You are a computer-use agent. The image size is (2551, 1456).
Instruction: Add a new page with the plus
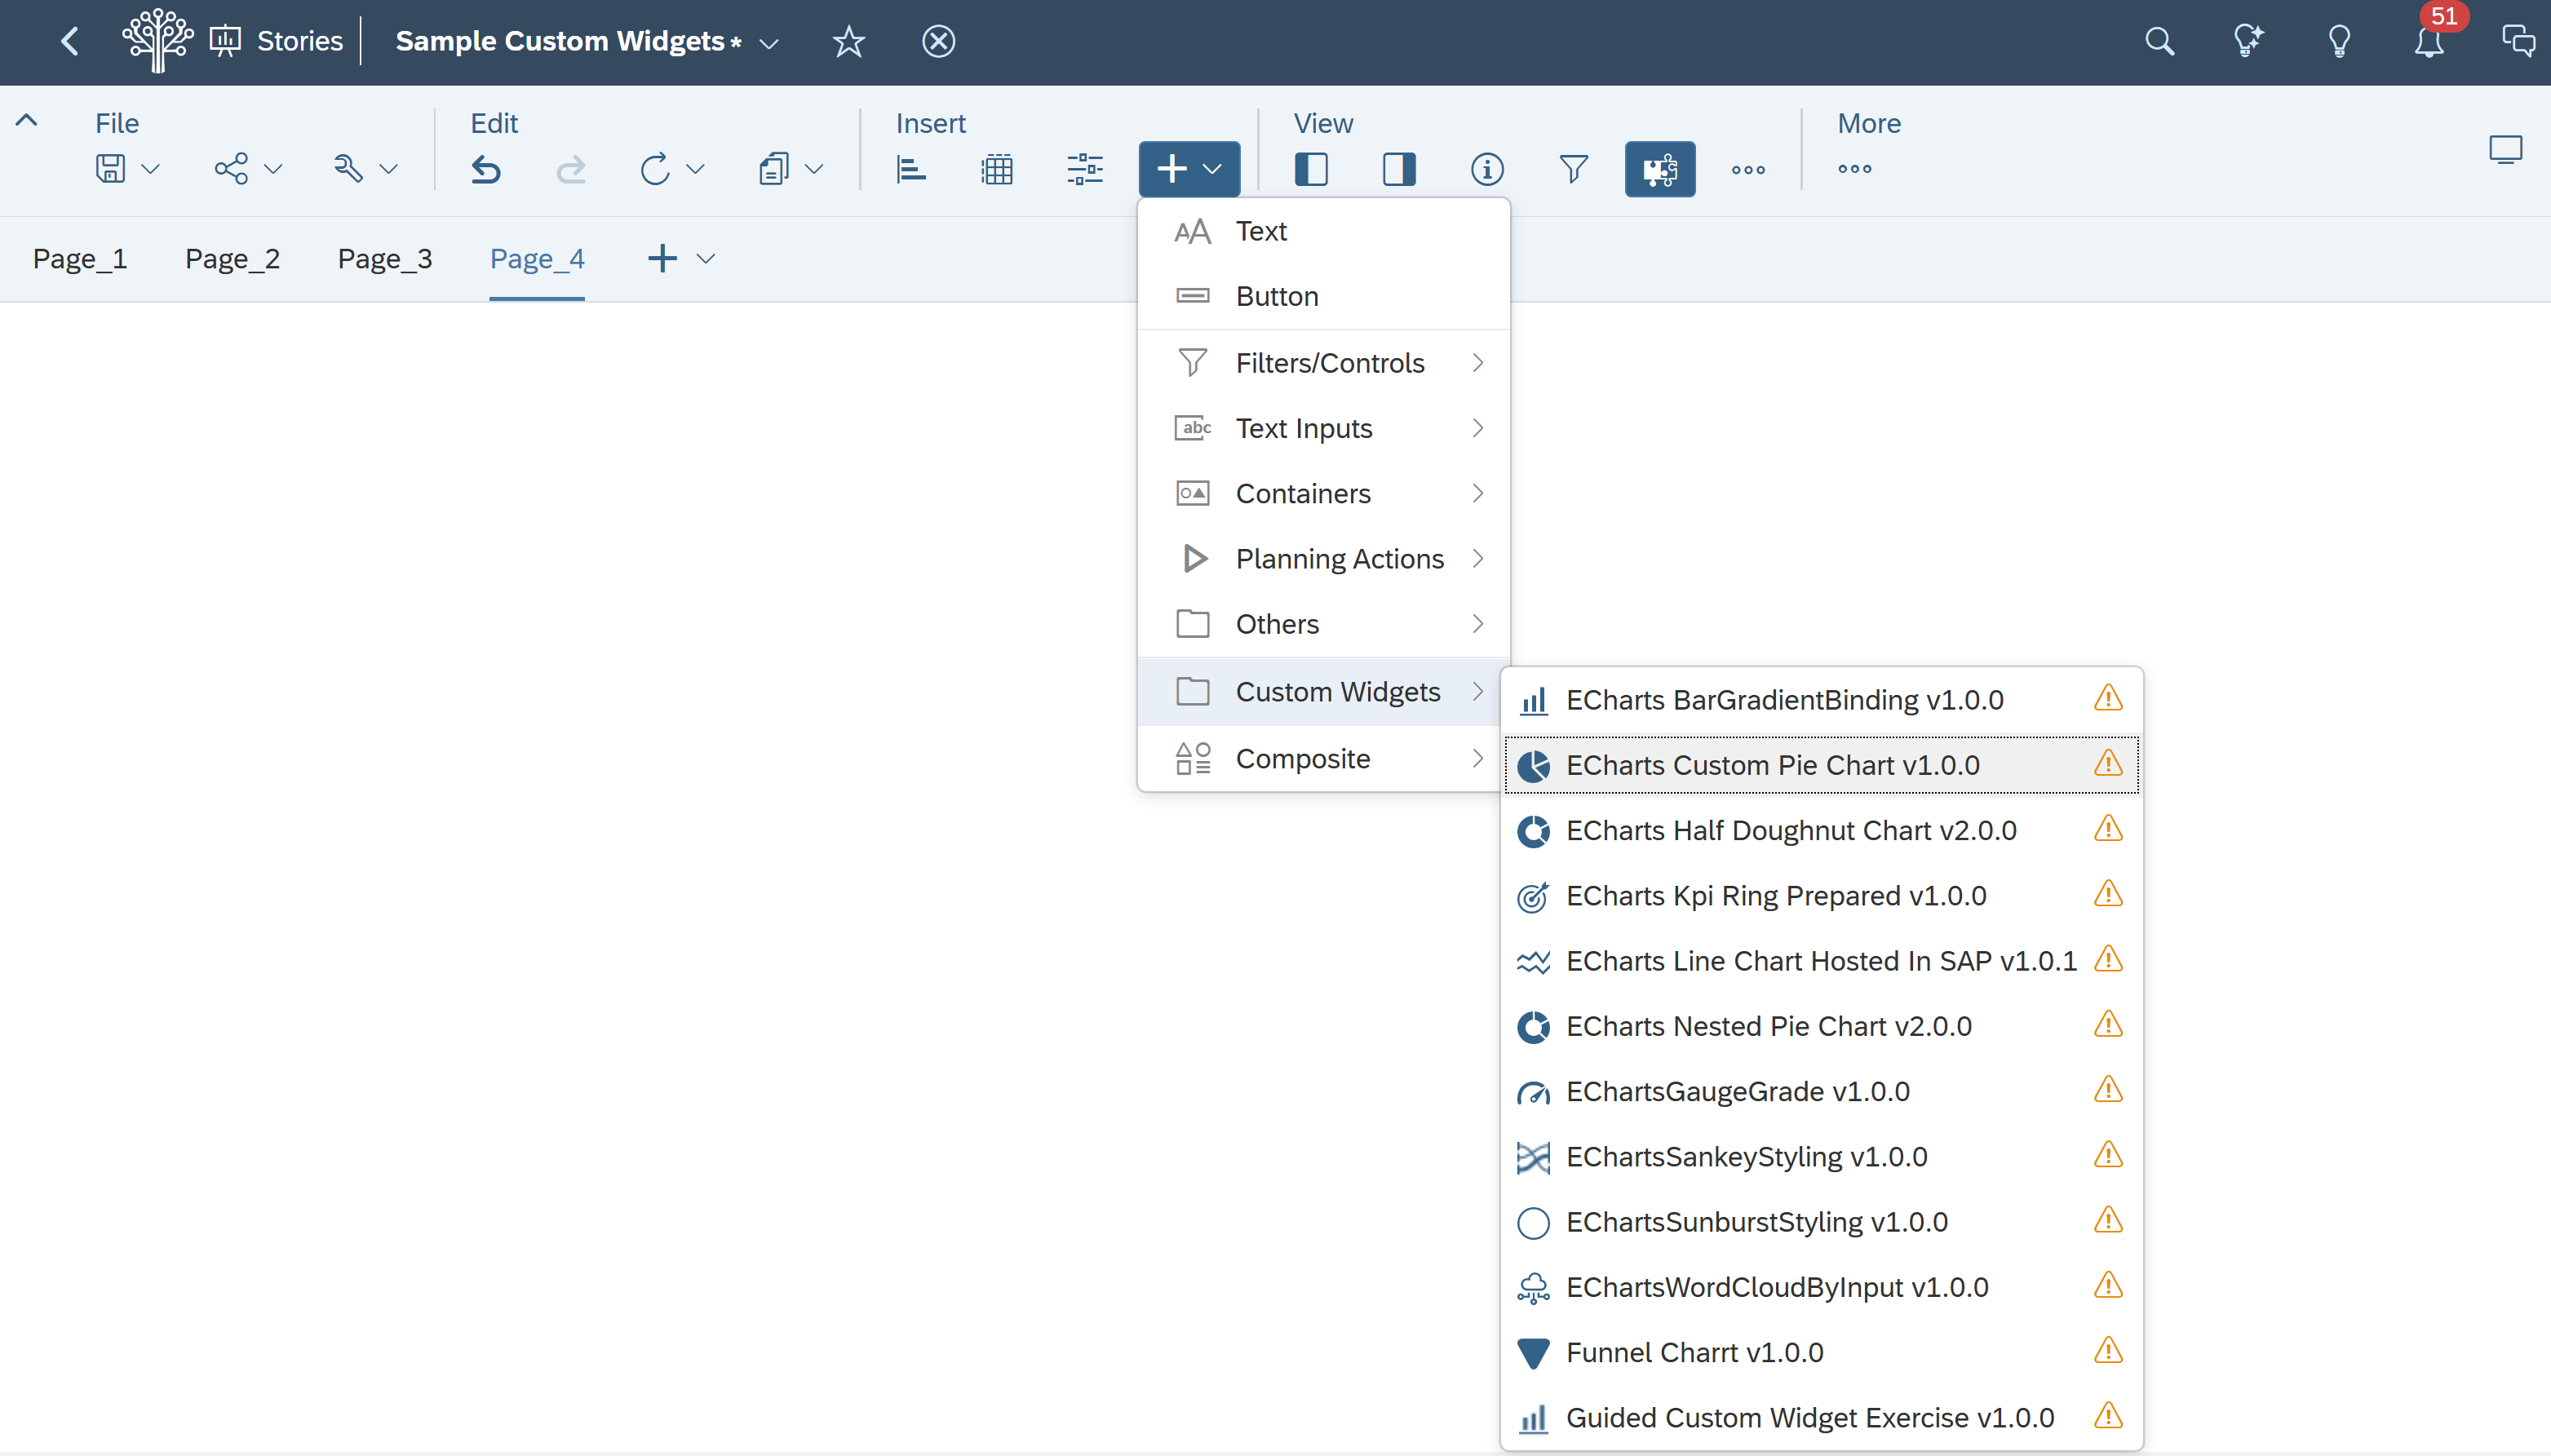point(662,259)
